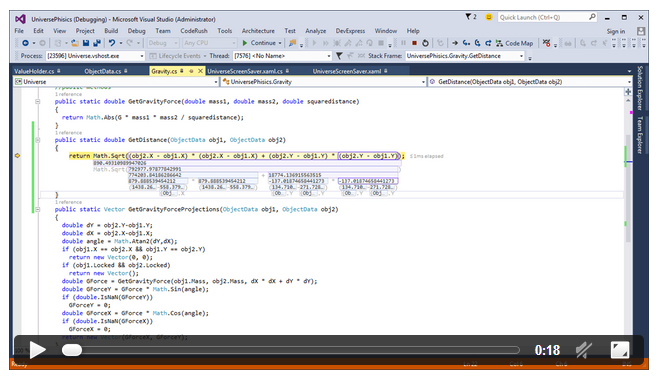Click the Show Next Statement arrow icon

point(455,43)
